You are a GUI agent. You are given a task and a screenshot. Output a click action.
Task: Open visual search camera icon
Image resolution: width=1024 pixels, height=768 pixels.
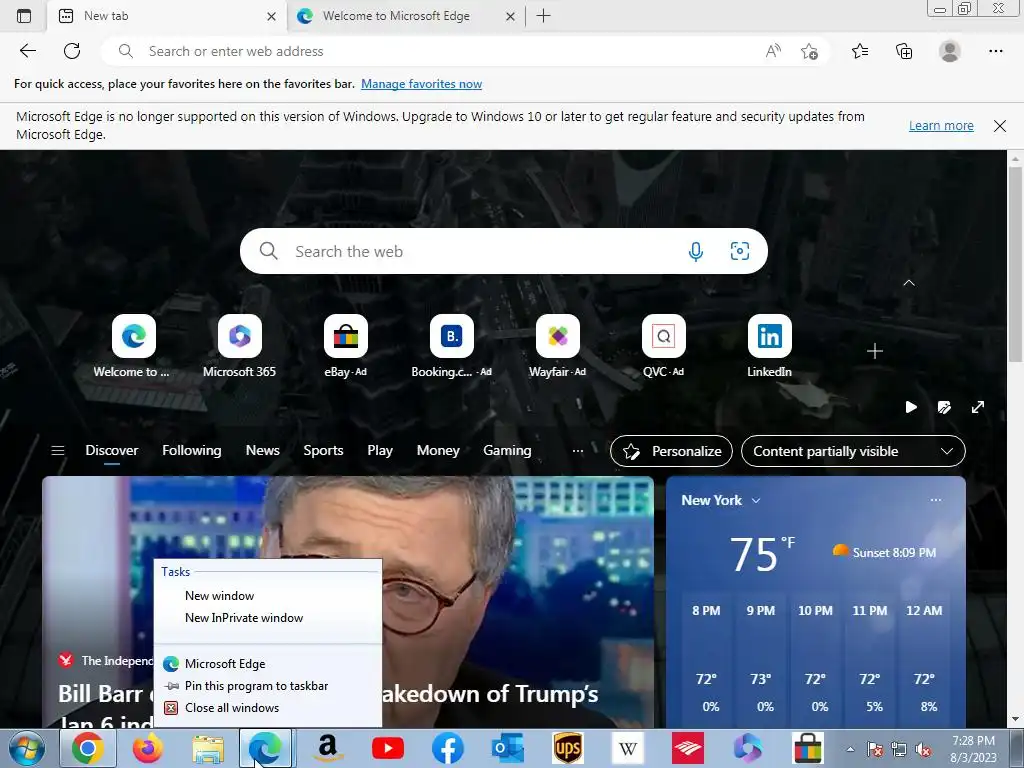pos(739,251)
